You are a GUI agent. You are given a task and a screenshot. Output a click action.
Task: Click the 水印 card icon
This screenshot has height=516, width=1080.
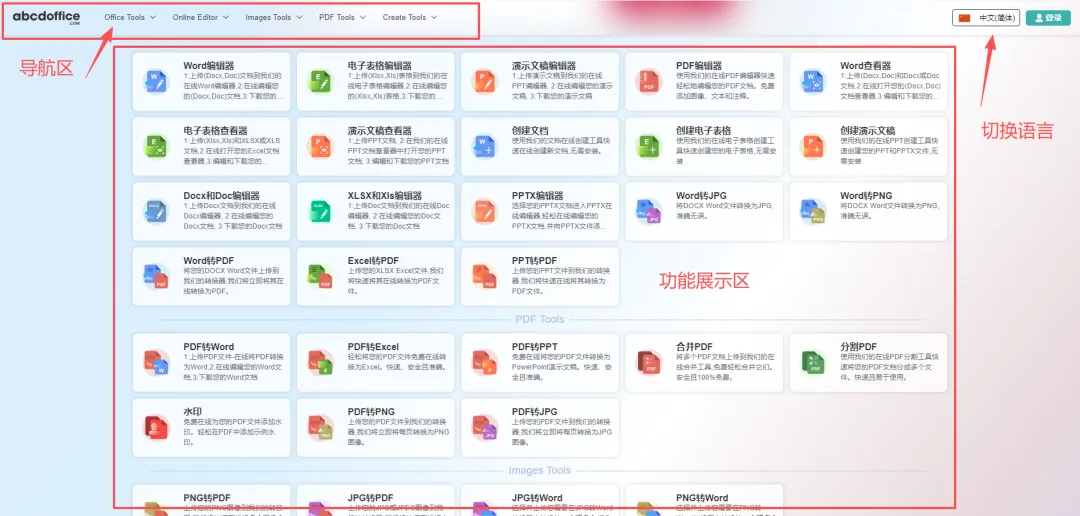(x=155, y=426)
